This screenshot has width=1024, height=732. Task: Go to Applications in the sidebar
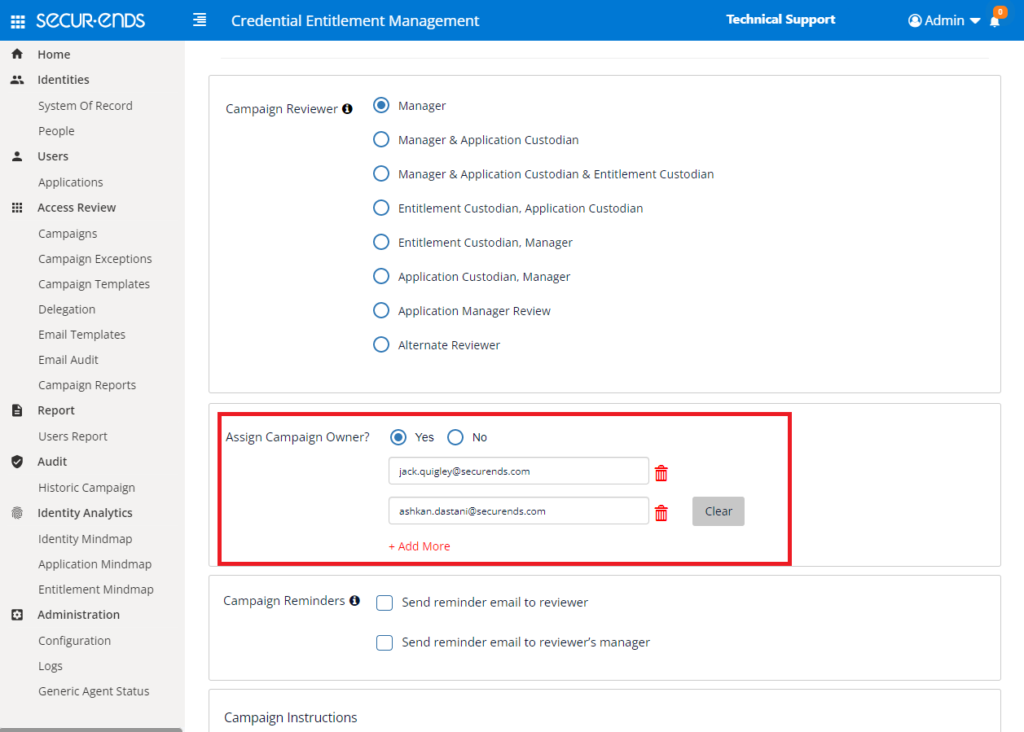click(71, 182)
